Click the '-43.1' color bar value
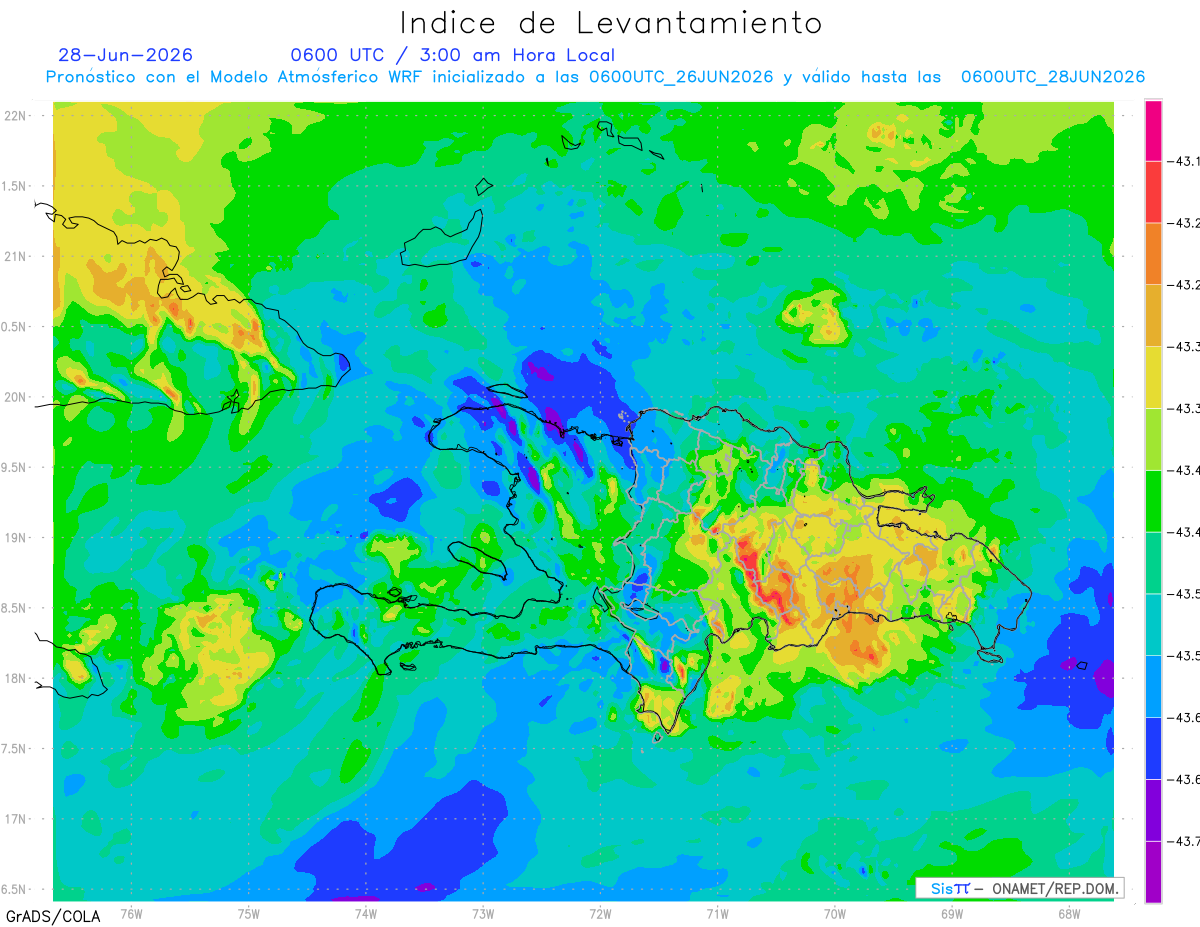Screen dimensions: 1200x927 1185,161
